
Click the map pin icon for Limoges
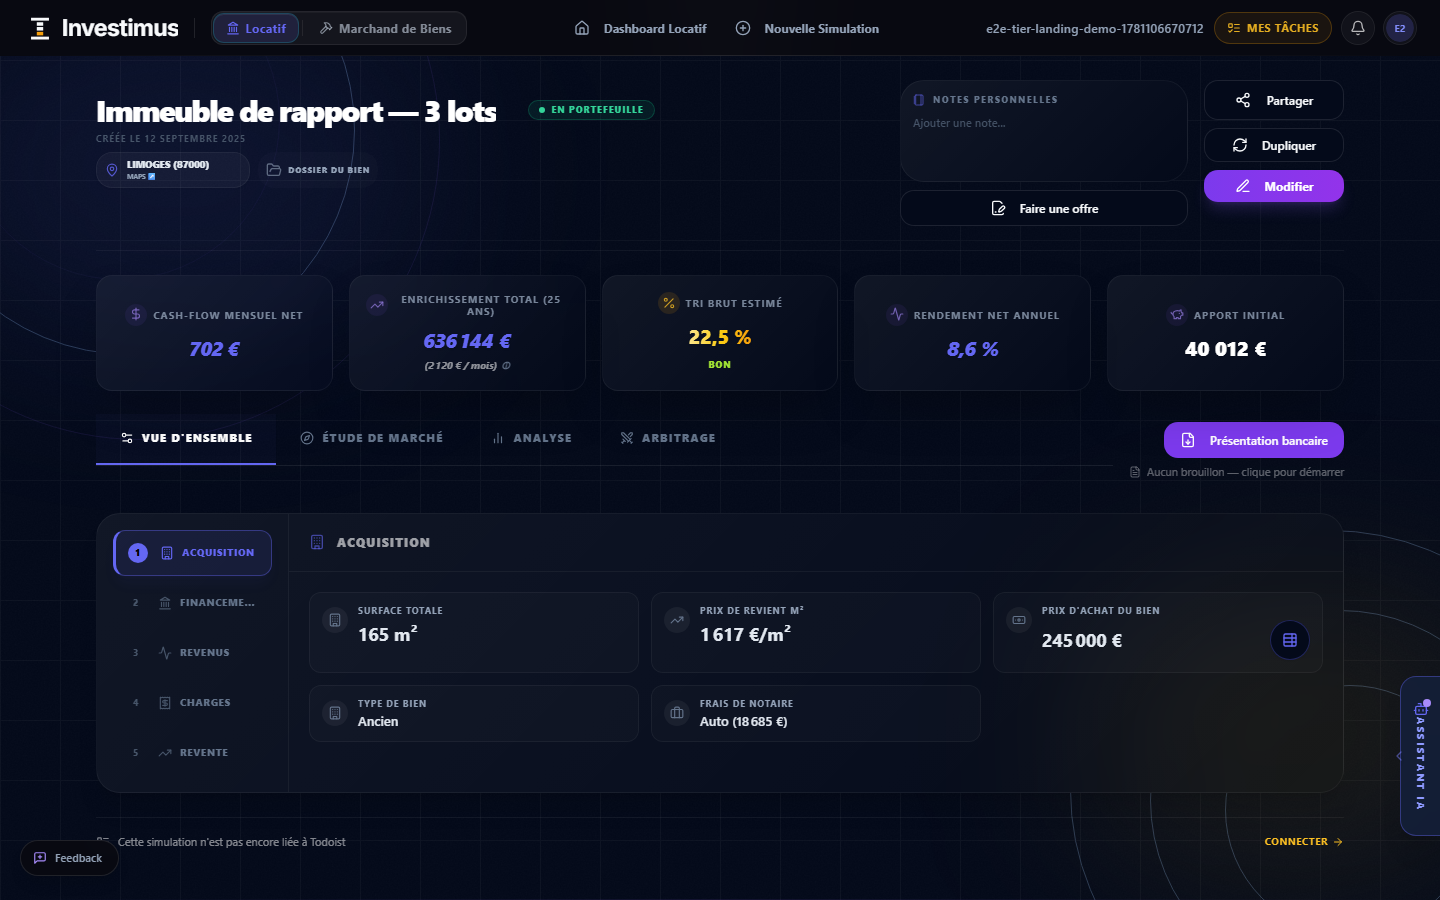112,170
